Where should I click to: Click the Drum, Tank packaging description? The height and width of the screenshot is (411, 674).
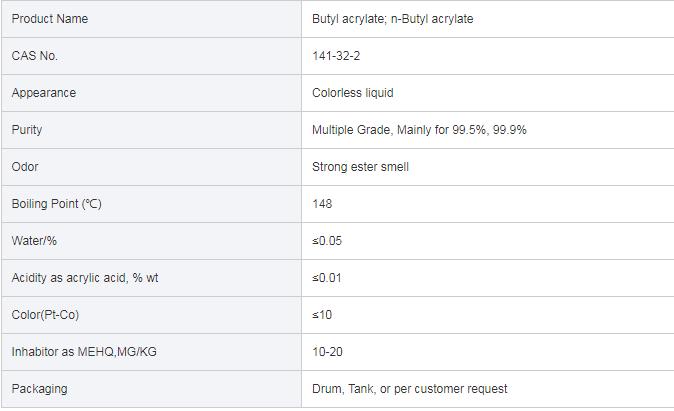410,389
